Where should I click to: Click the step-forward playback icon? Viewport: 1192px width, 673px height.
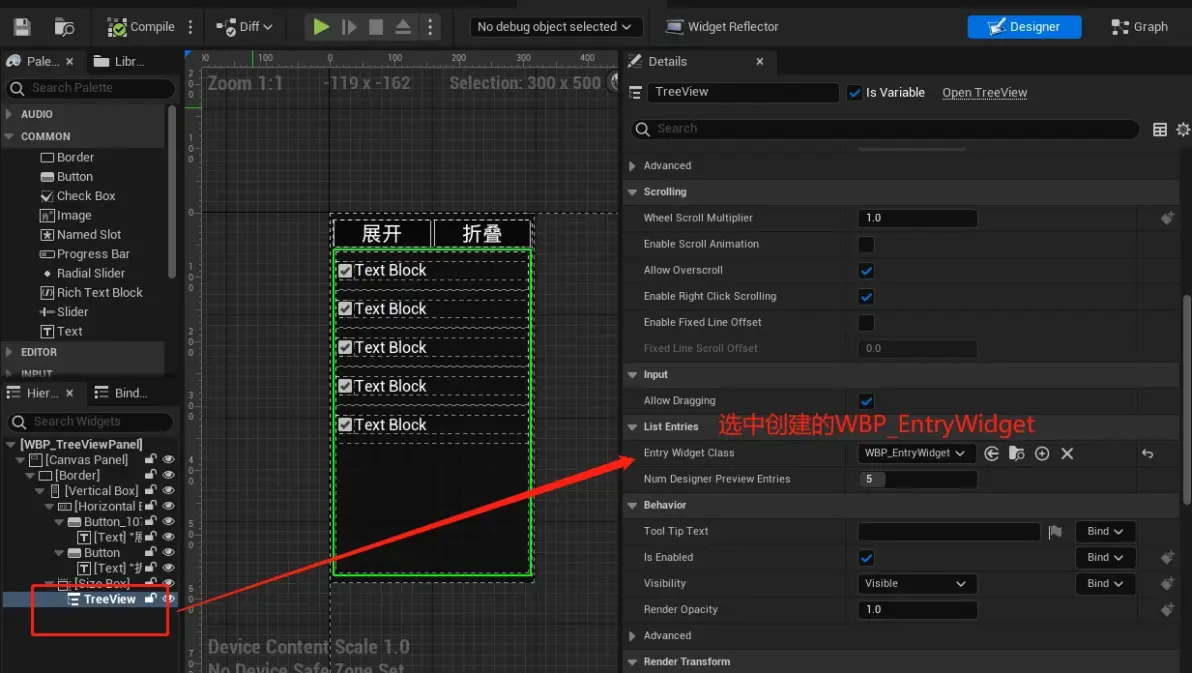point(349,27)
